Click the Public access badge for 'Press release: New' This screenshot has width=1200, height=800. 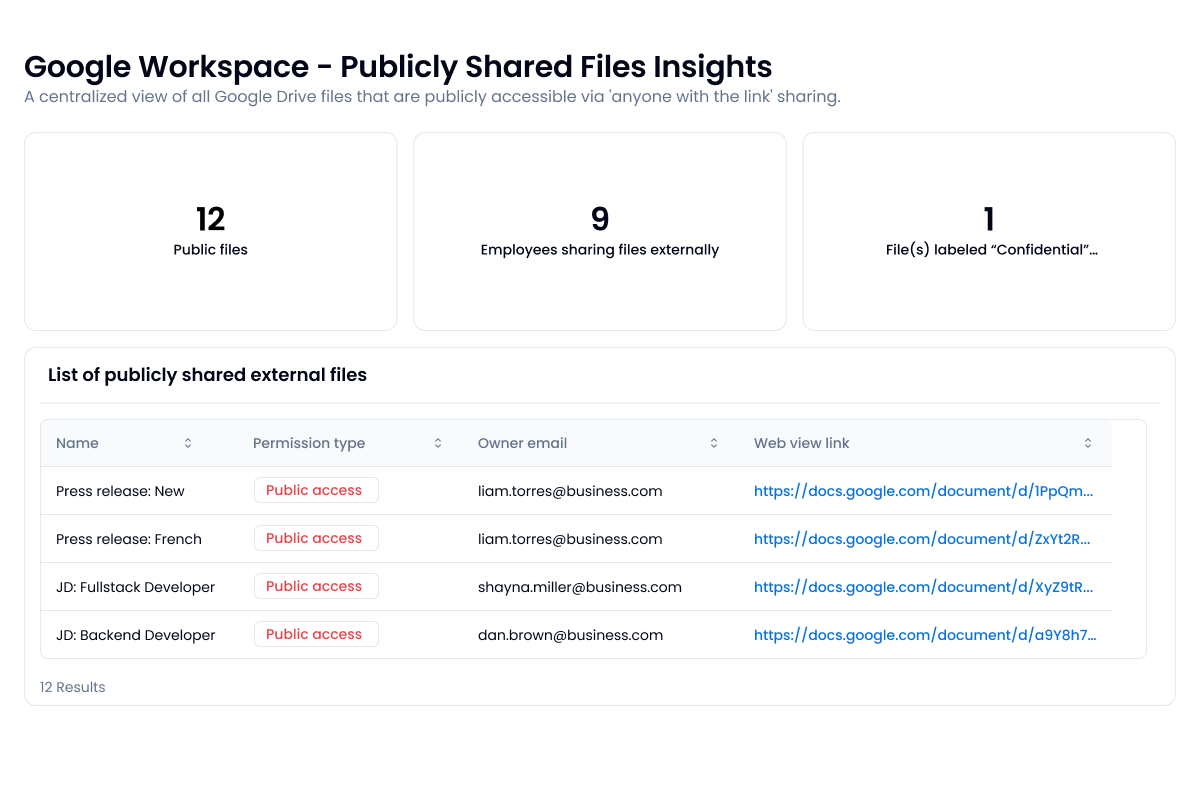point(316,490)
